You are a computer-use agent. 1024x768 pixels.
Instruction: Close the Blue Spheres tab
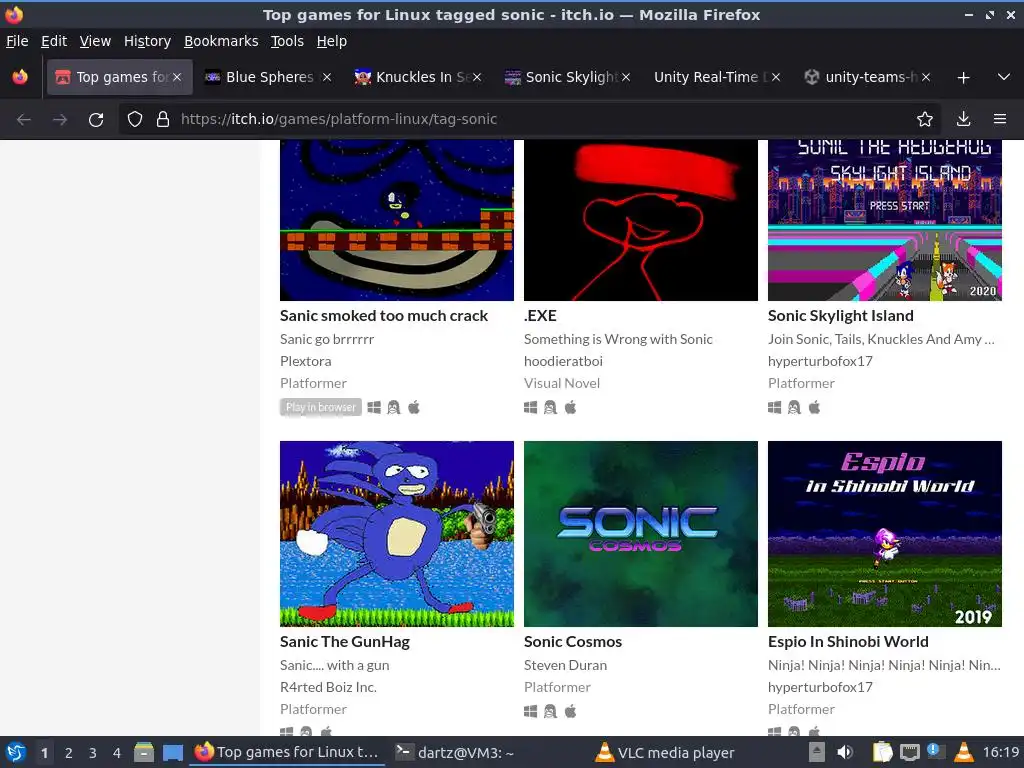327,77
